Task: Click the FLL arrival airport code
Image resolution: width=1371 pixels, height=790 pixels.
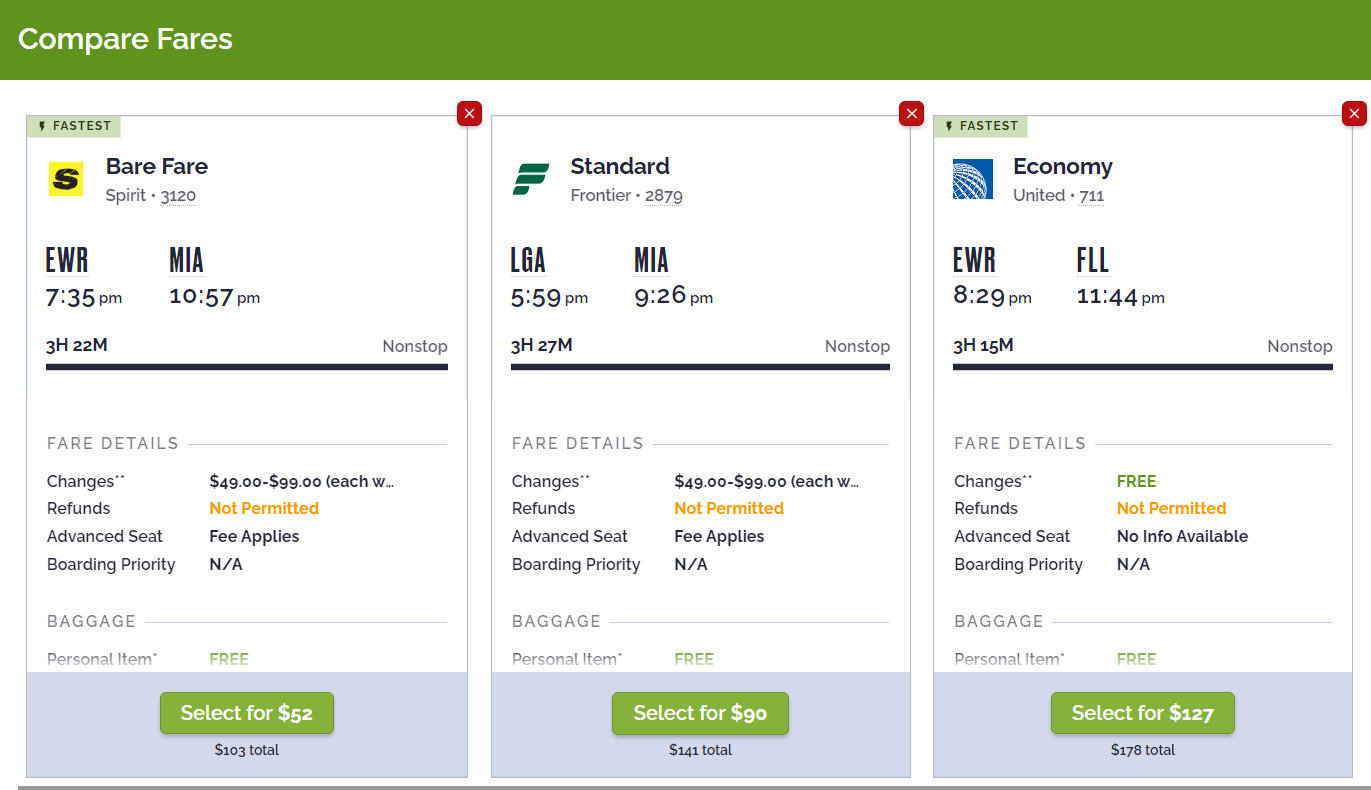Action: pyautogui.click(x=1093, y=261)
